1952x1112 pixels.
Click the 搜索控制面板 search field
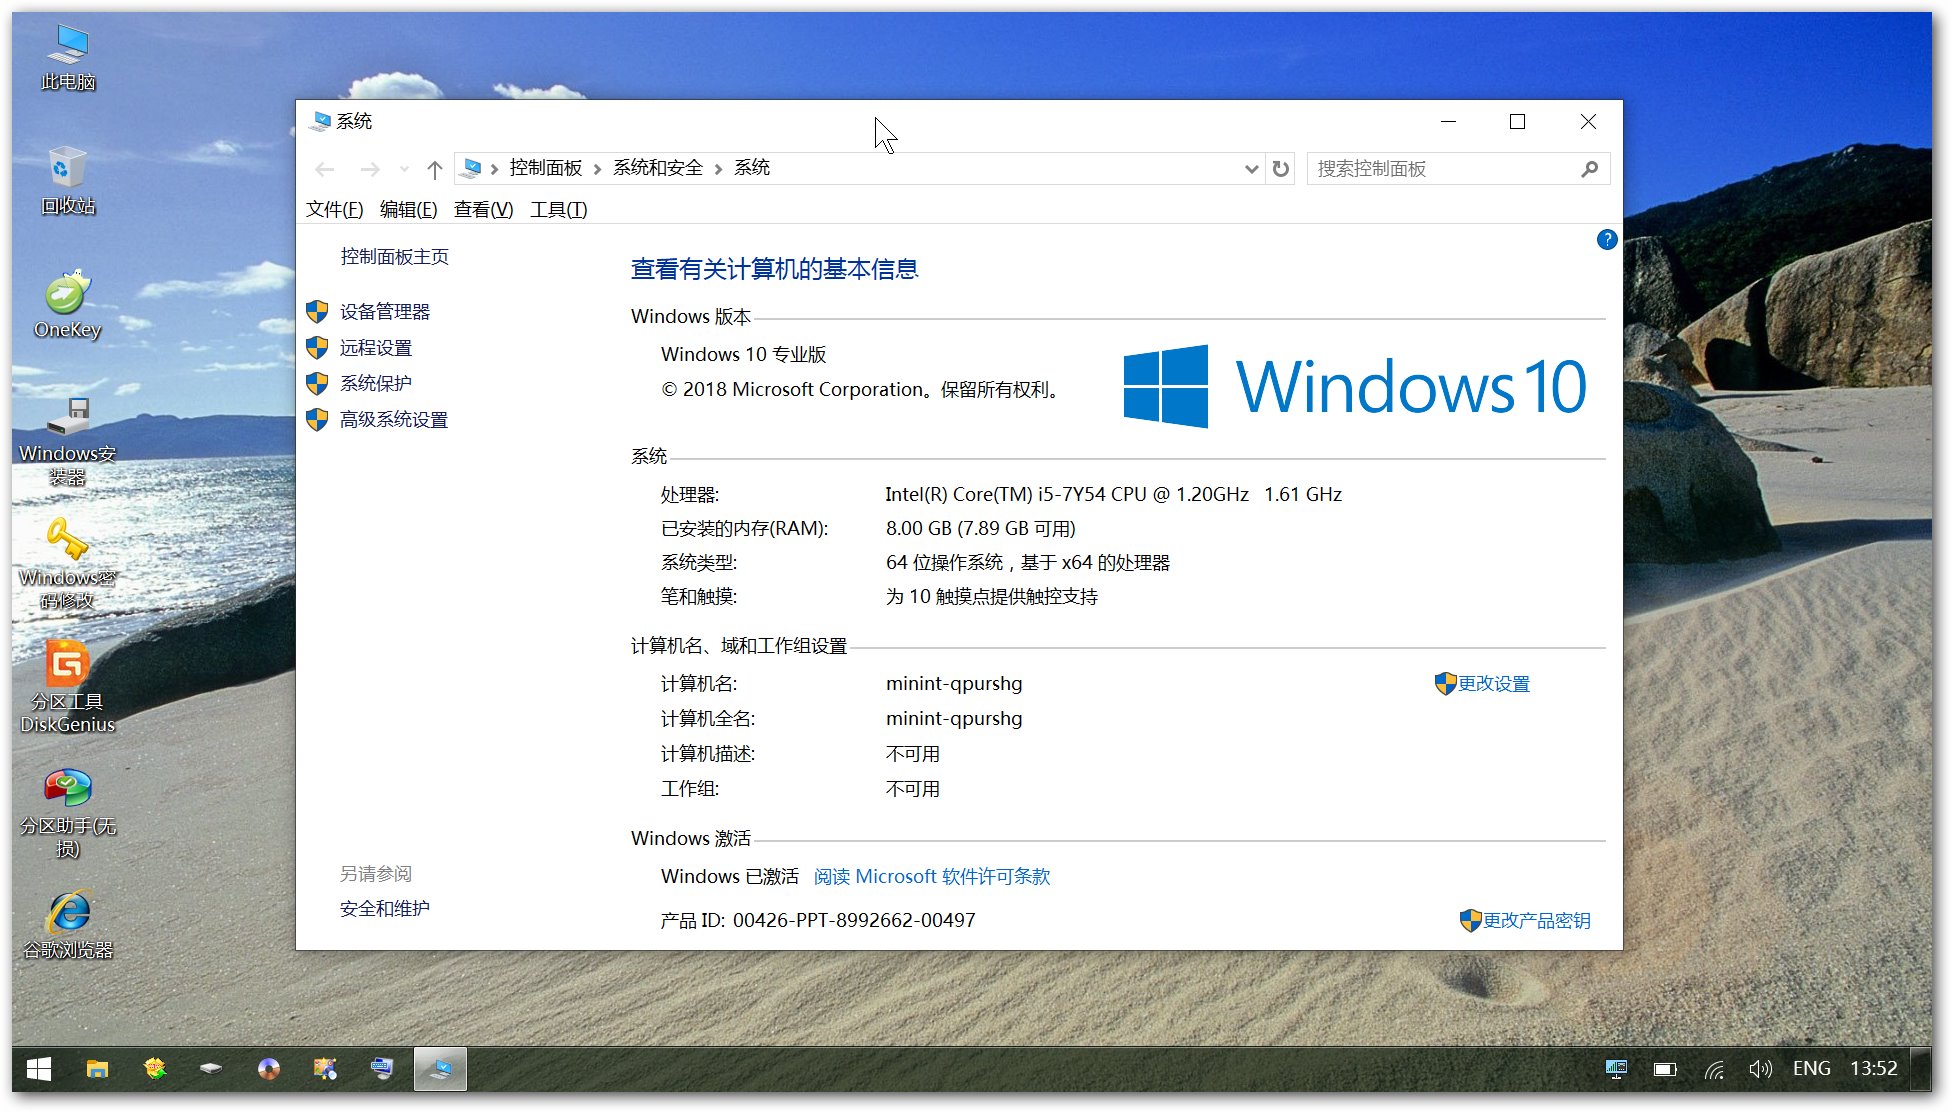[1440, 169]
